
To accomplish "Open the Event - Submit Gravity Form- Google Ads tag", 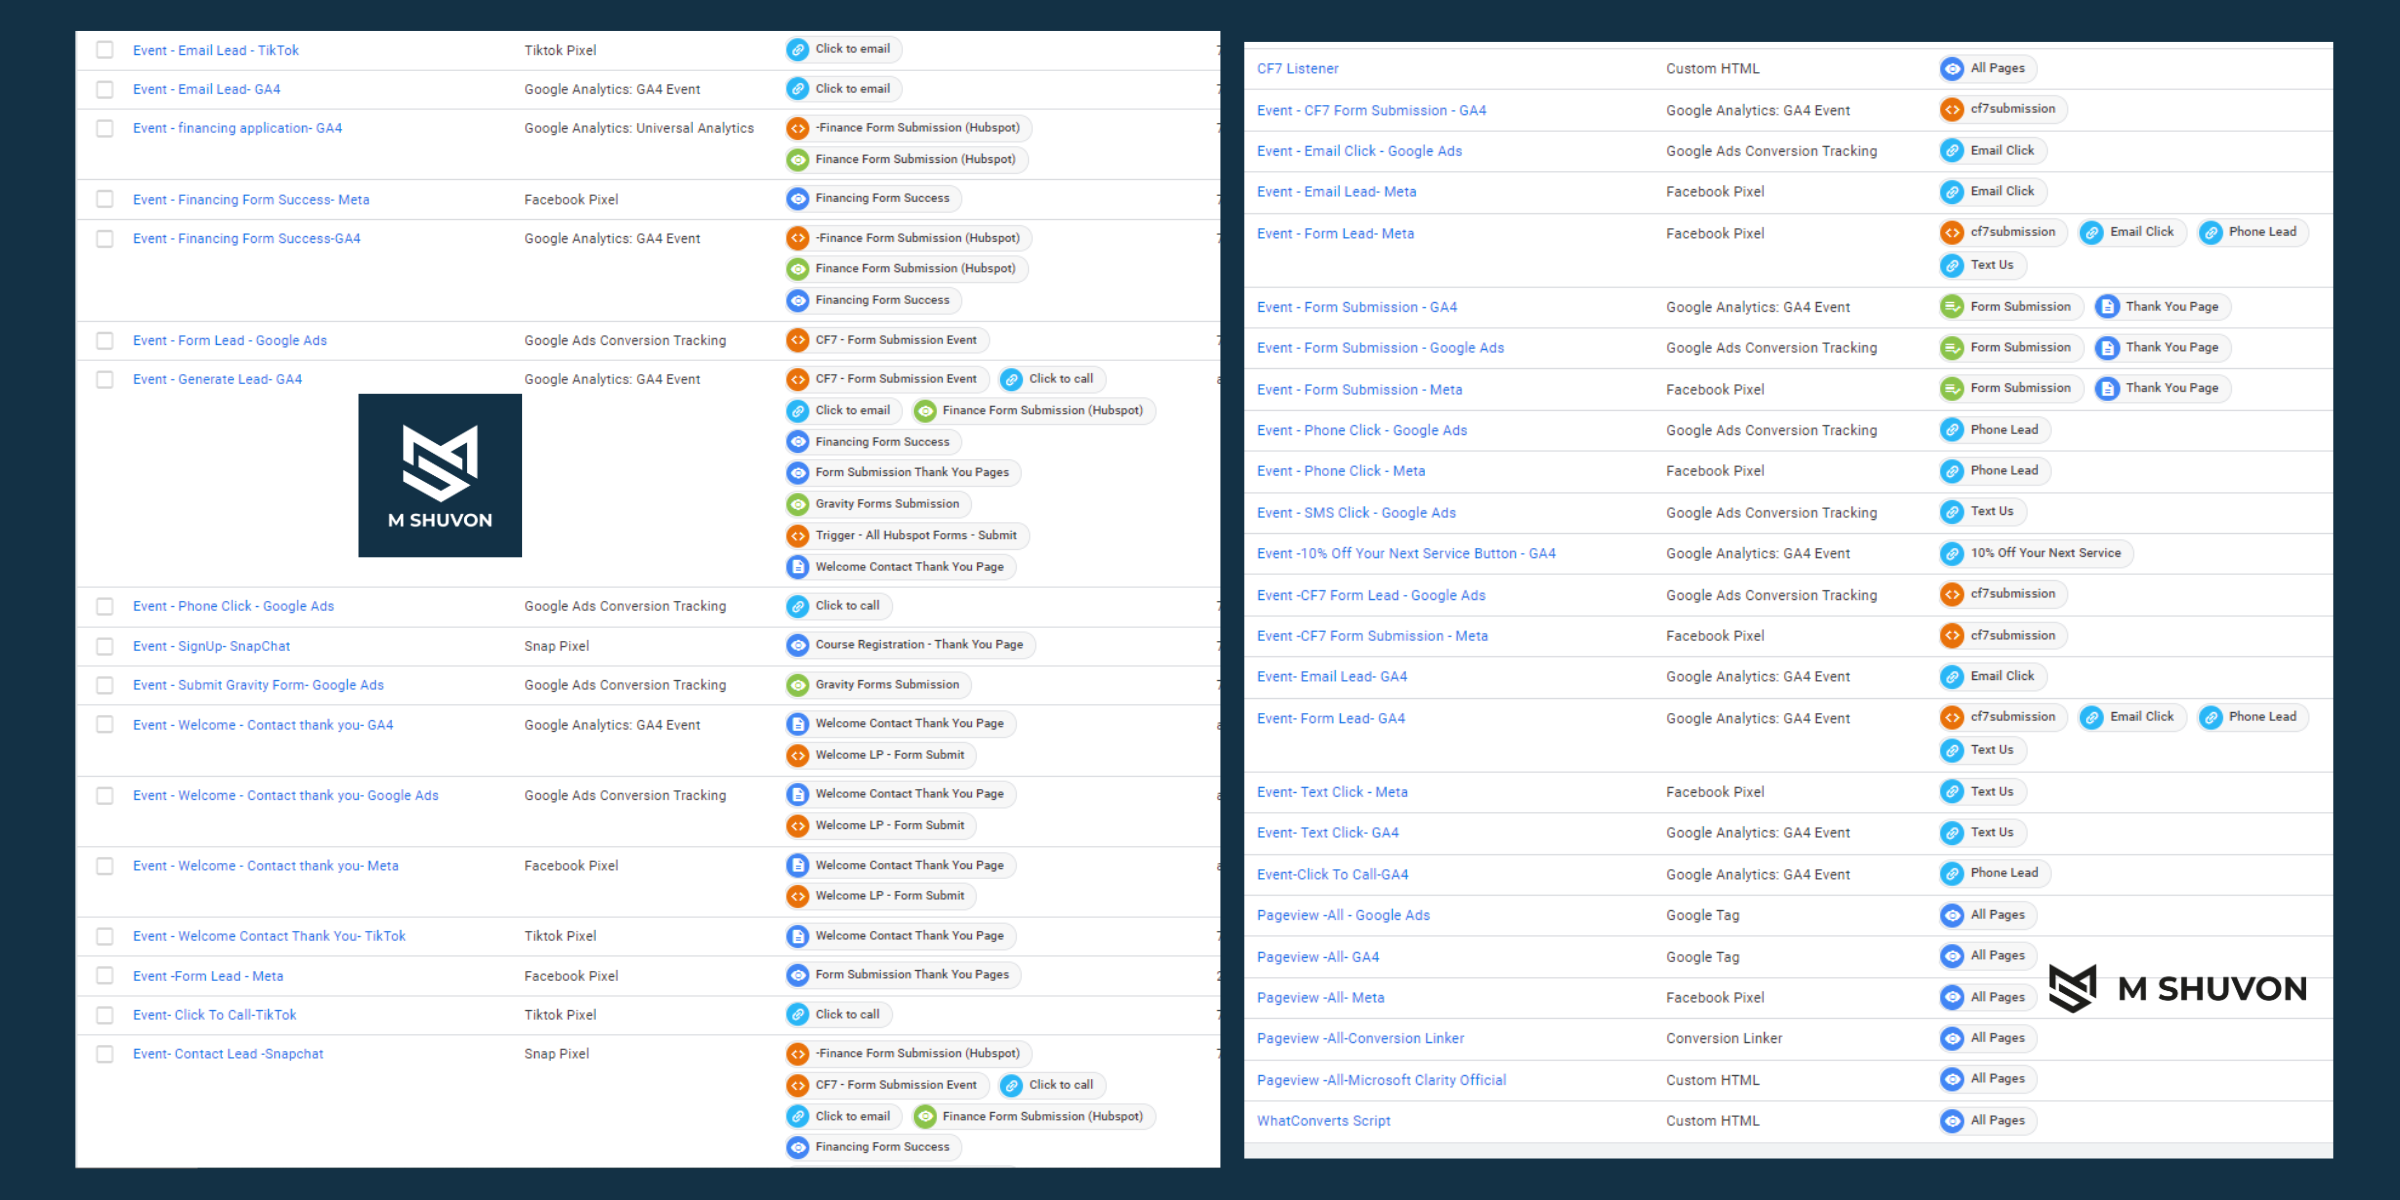I will click(x=258, y=685).
